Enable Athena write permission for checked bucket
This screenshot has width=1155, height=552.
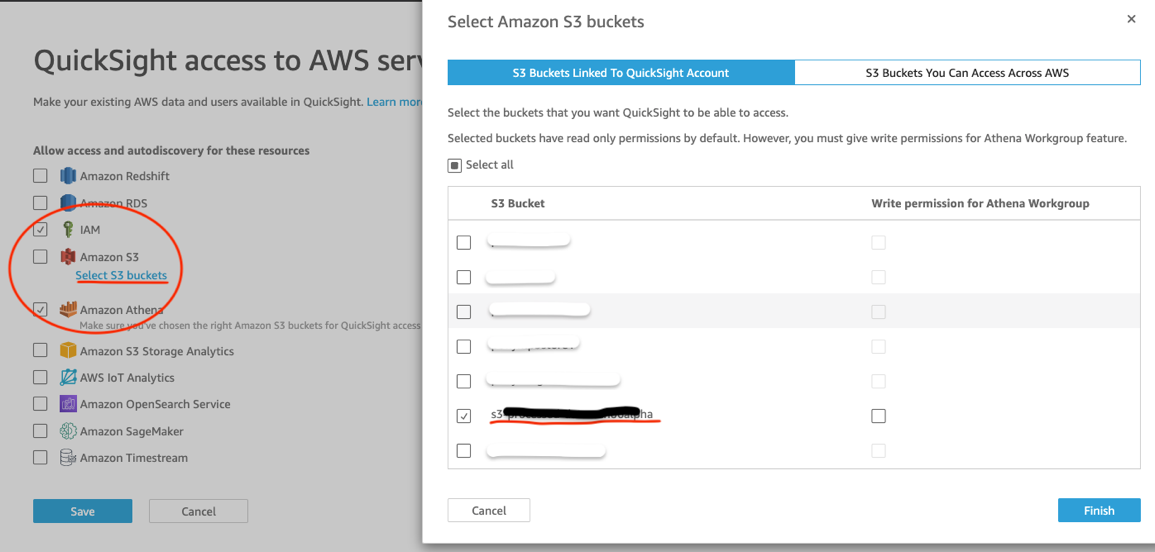click(x=878, y=416)
